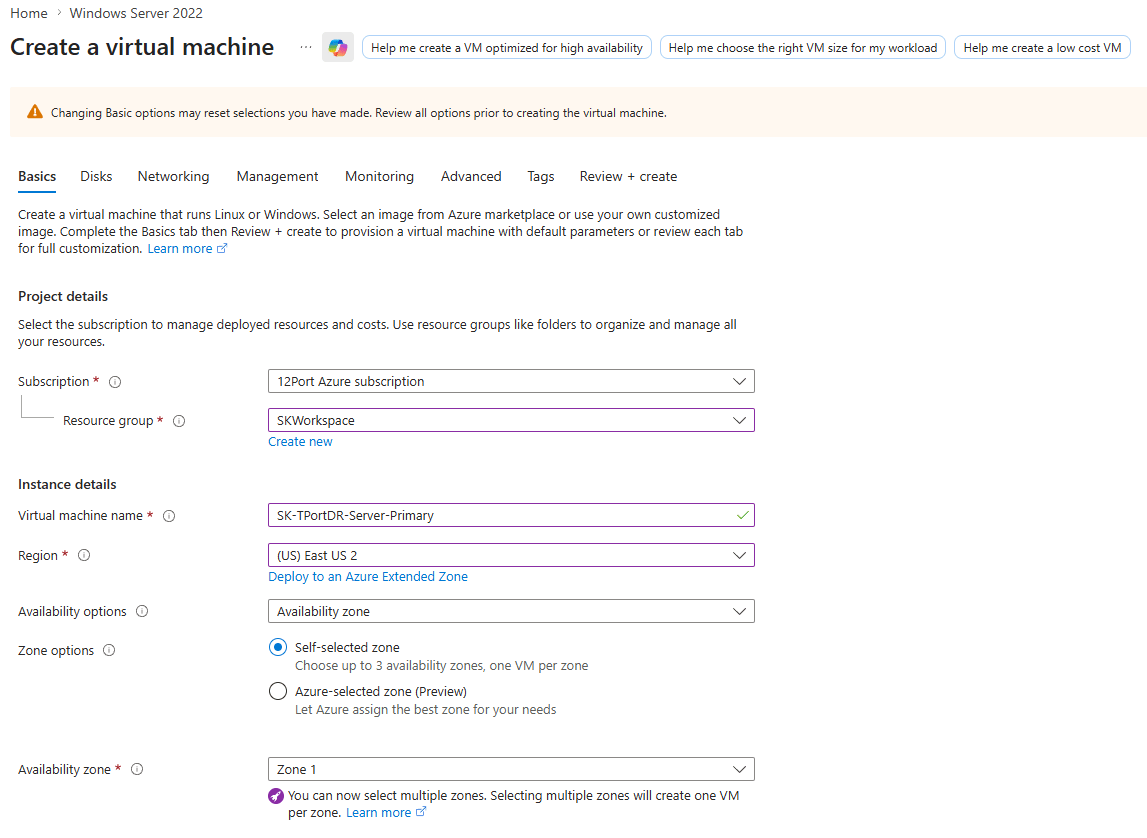This screenshot has width=1147, height=838.
Task: Show info tooltip for Zone options
Action: pos(109,651)
